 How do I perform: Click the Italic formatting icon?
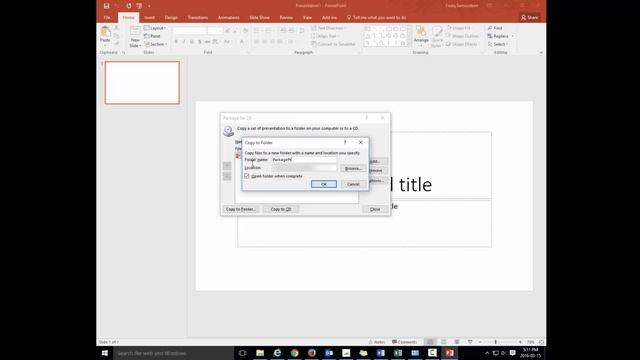click(184, 42)
